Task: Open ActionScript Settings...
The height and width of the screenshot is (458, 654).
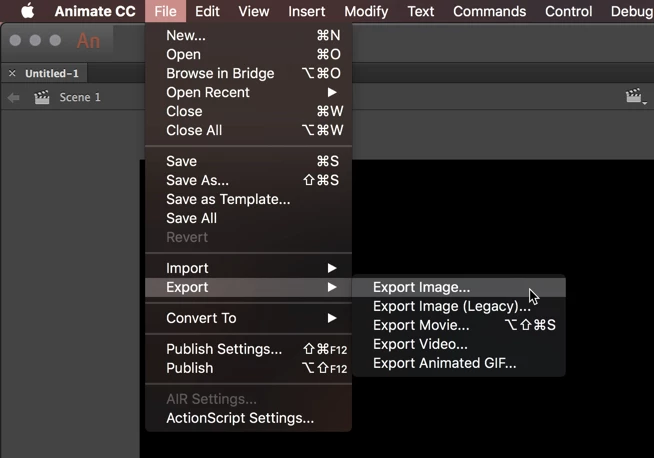Action: [249, 418]
